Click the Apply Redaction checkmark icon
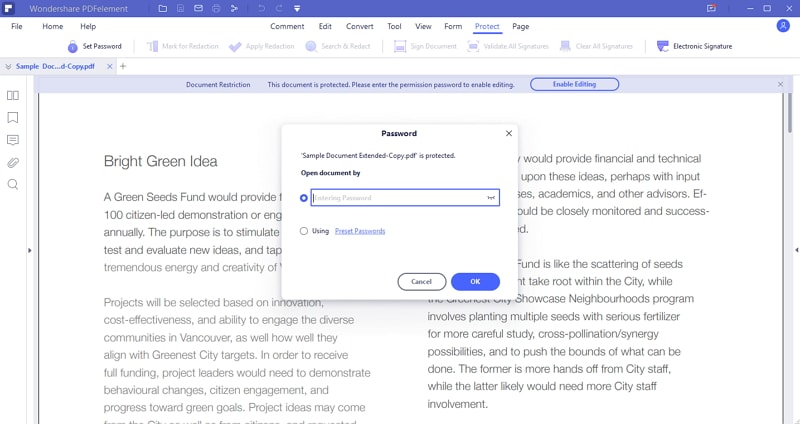Image resolution: width=800 pixels, height=424 pixels. pyautogui.click(x=235, y=47)
